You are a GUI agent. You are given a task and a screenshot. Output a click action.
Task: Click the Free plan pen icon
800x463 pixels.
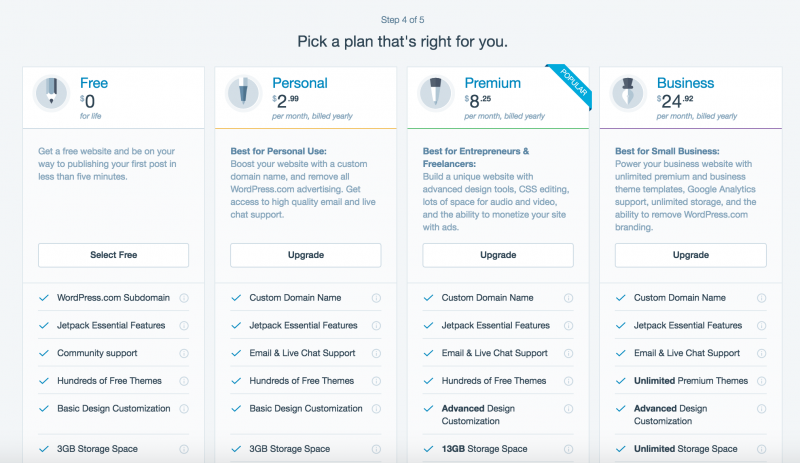(x=49, y=92)
